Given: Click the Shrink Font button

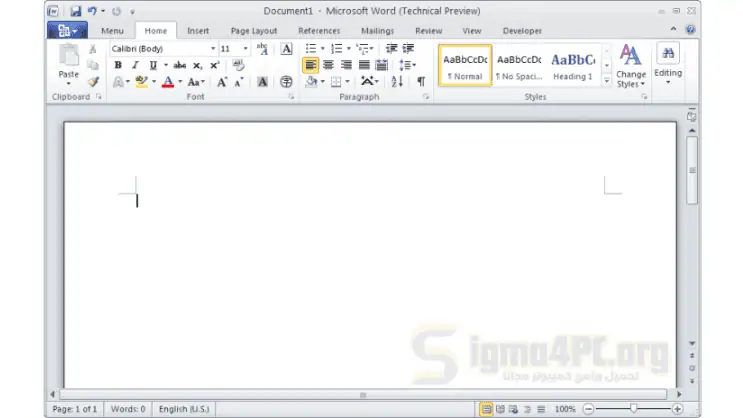Looking at the screenshot, I should pos(239,82).
